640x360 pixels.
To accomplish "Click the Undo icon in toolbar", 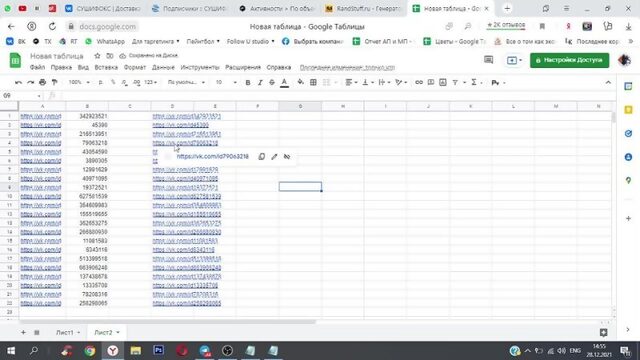I will point(18,82).
